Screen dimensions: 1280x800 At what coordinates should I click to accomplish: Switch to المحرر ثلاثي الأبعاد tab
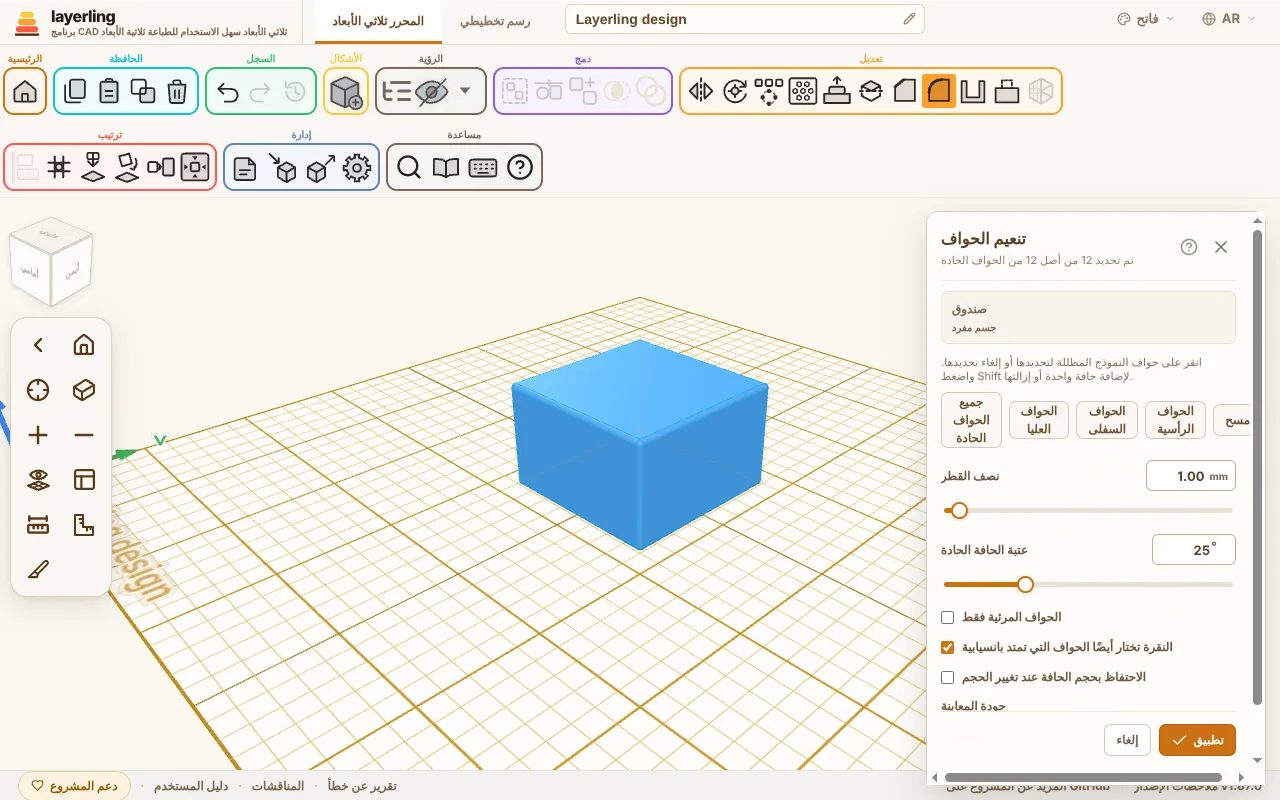[378, 20]
